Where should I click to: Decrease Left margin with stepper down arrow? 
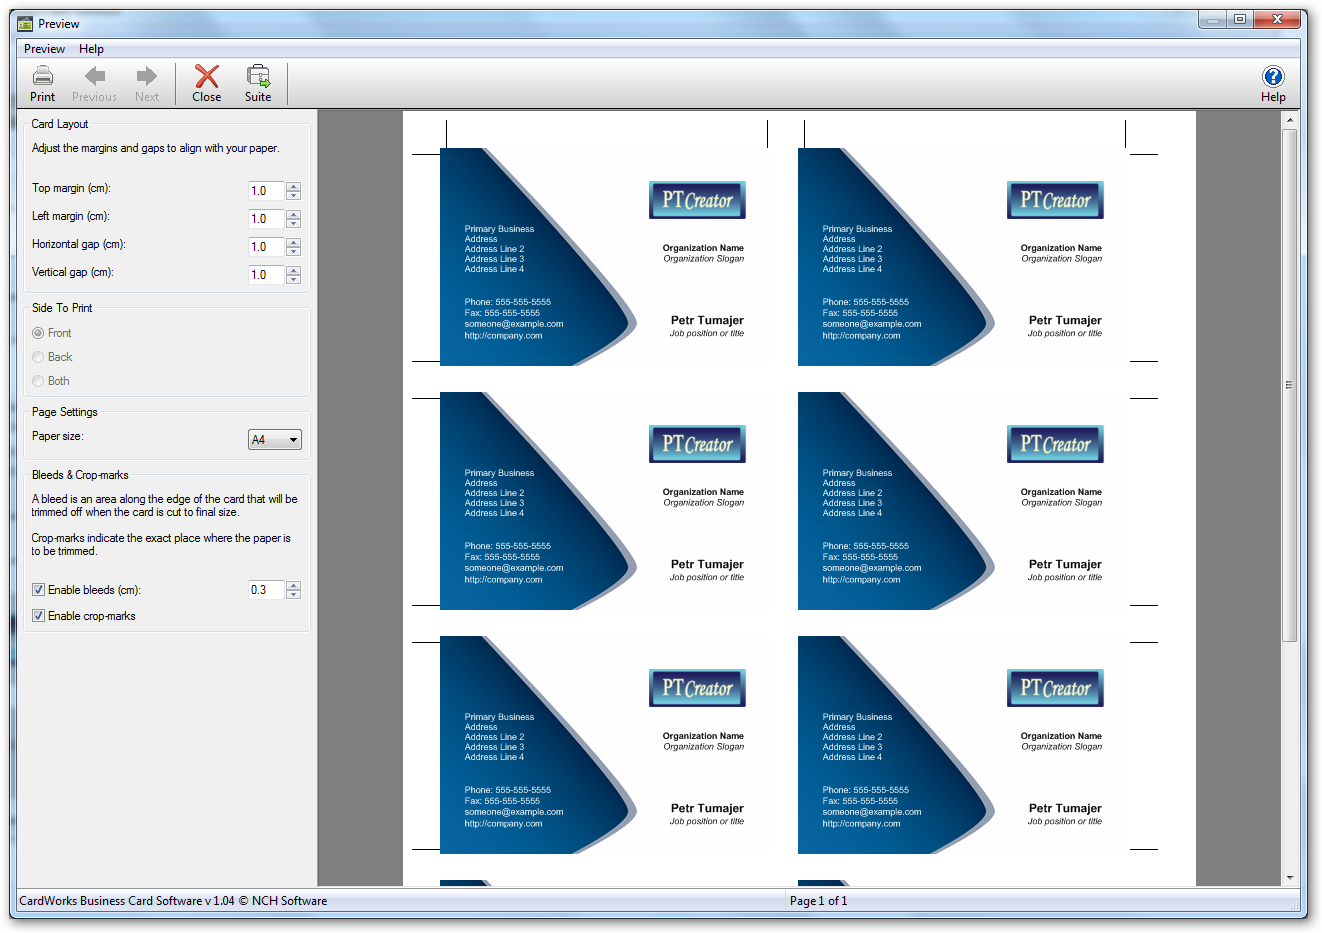(294, 224)
